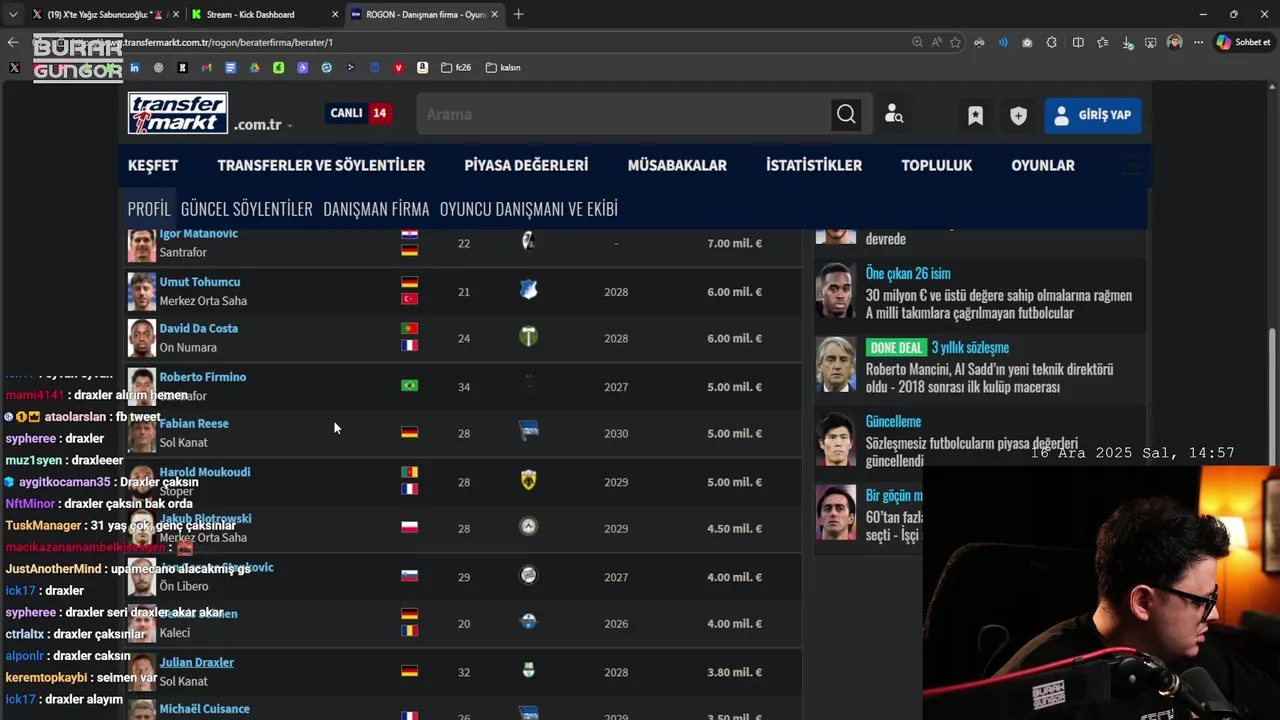Open the İSTATİSTİKLER menu

pos(814,165)
